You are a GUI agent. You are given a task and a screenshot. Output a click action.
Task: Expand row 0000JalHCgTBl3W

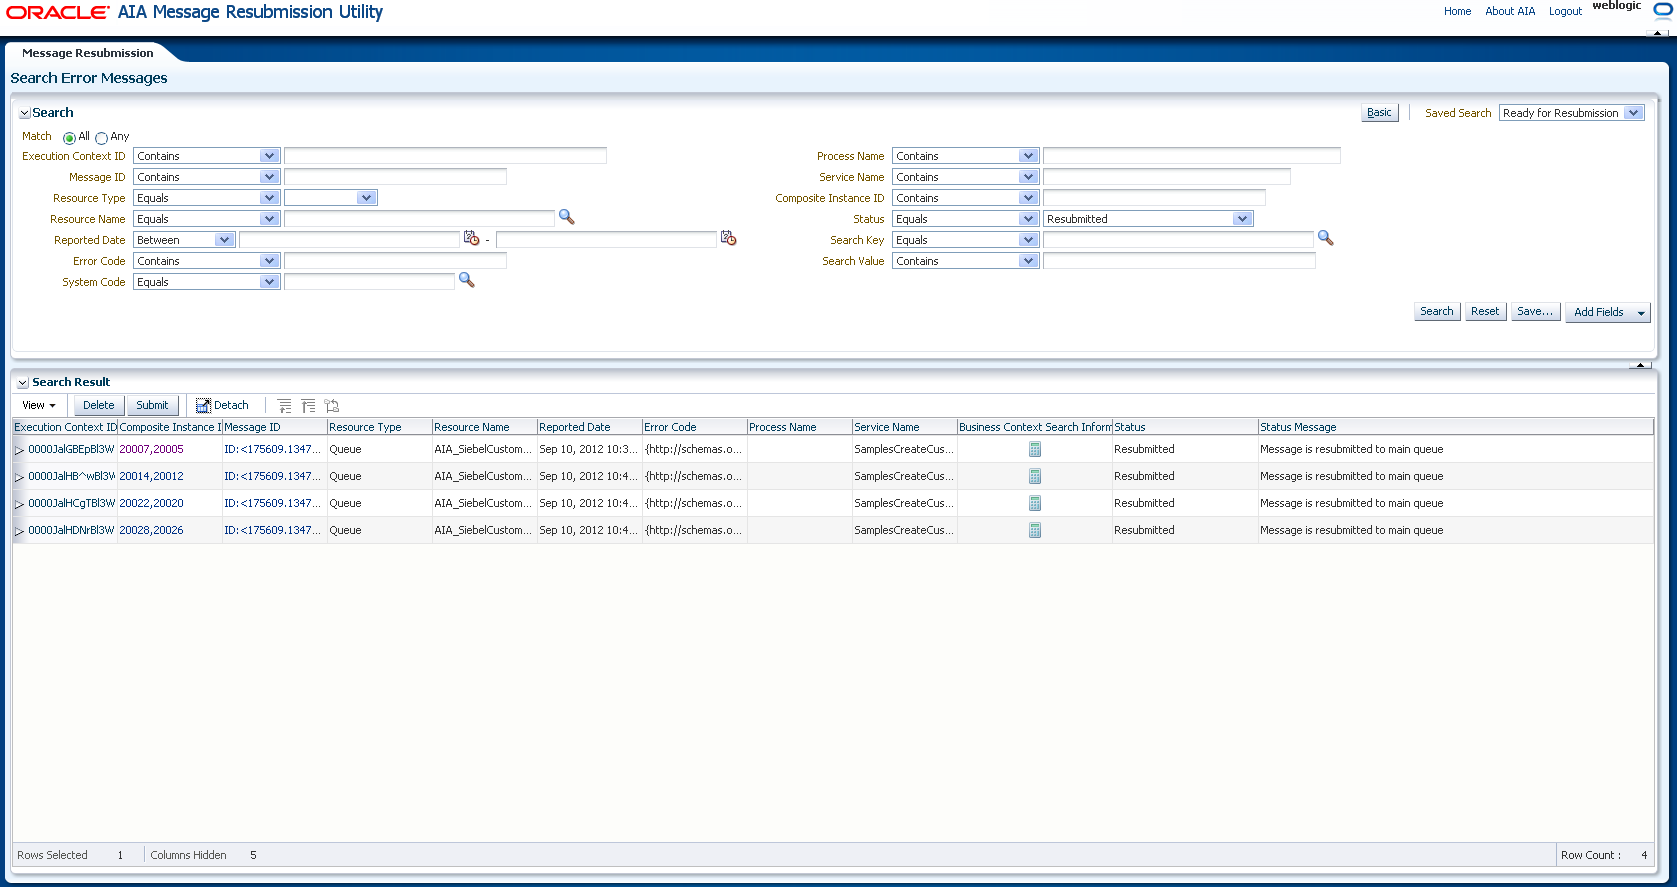(x=19, y=504)
